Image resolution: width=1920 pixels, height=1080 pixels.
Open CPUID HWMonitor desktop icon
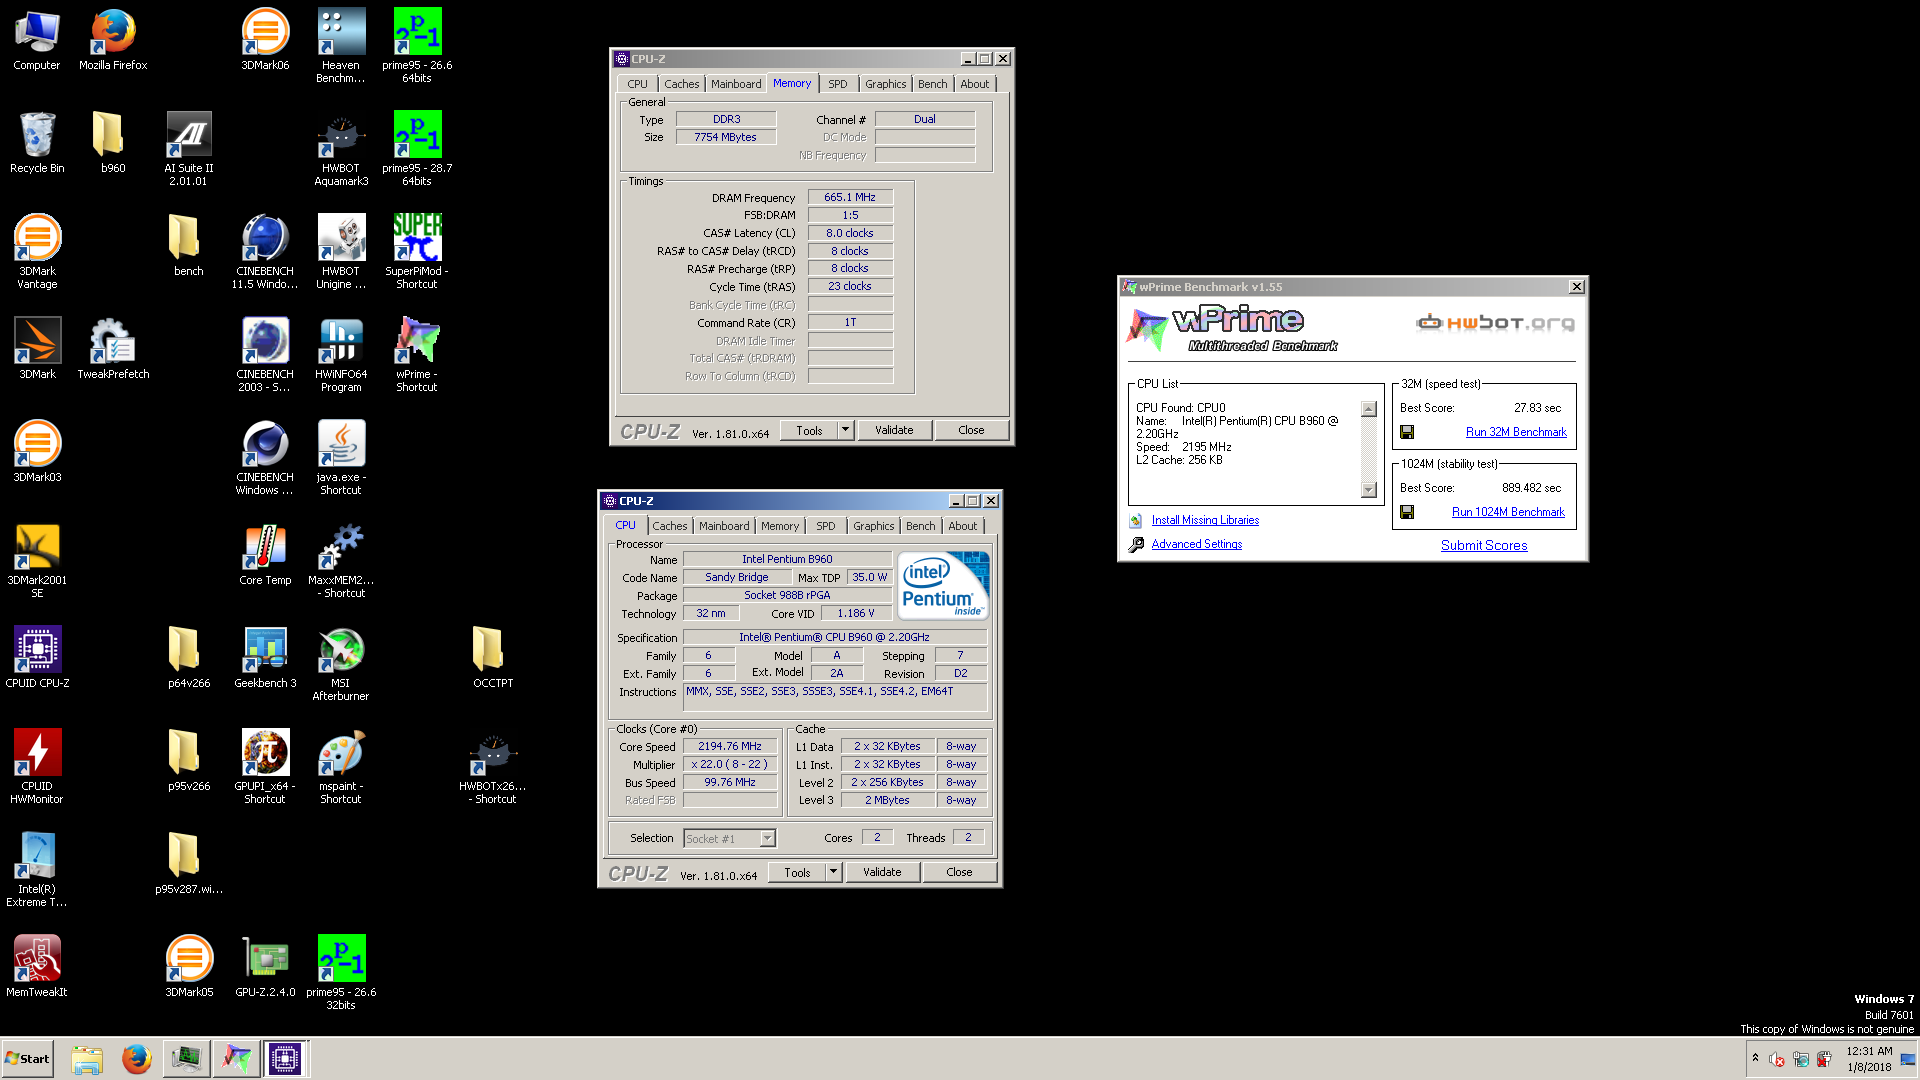[x=37, y=766]
